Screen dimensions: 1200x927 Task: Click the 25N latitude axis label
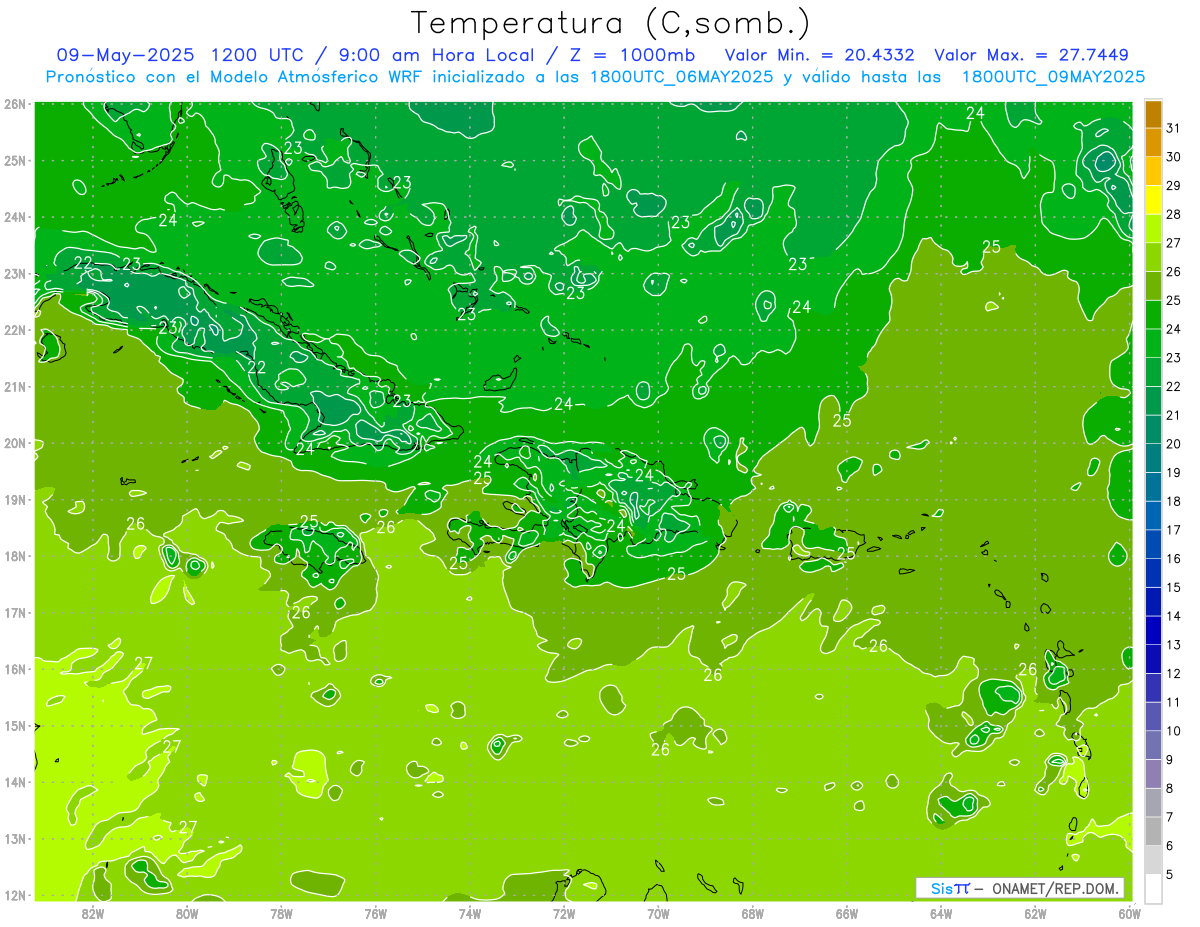tap(14, 160)
